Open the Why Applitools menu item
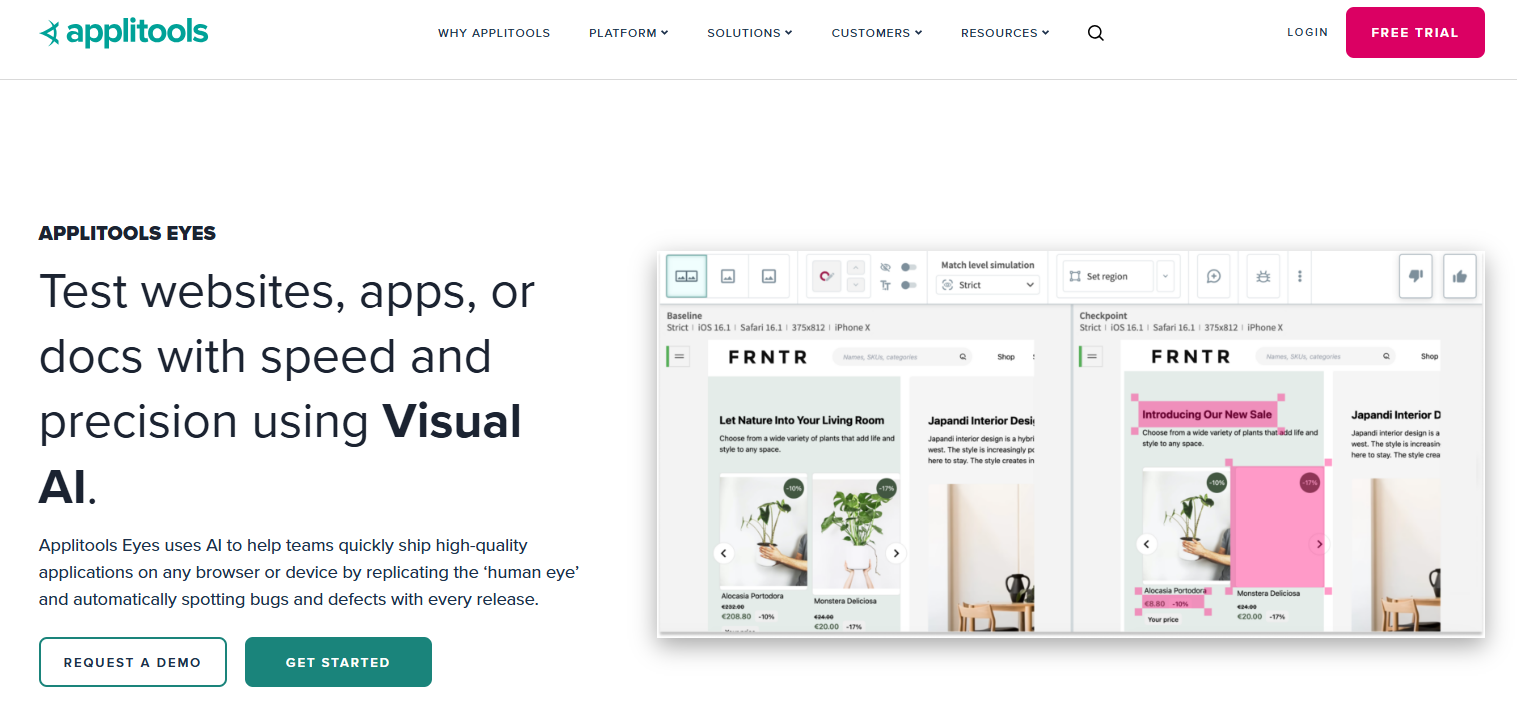 tap(494, 33)
